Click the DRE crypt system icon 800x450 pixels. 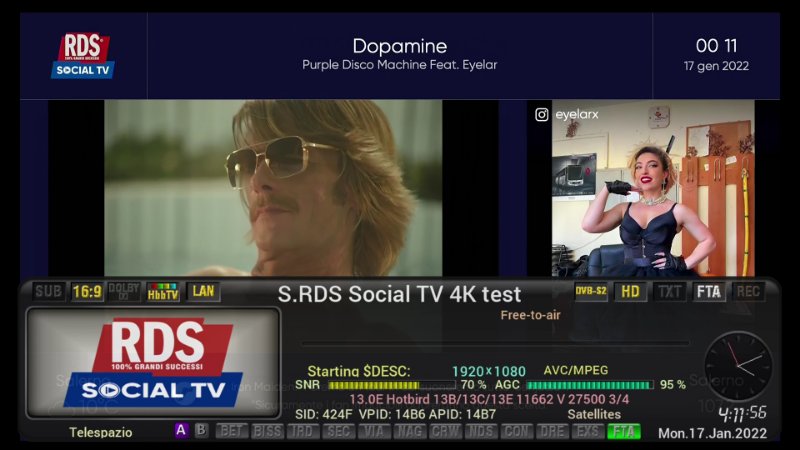click(552, 432)
